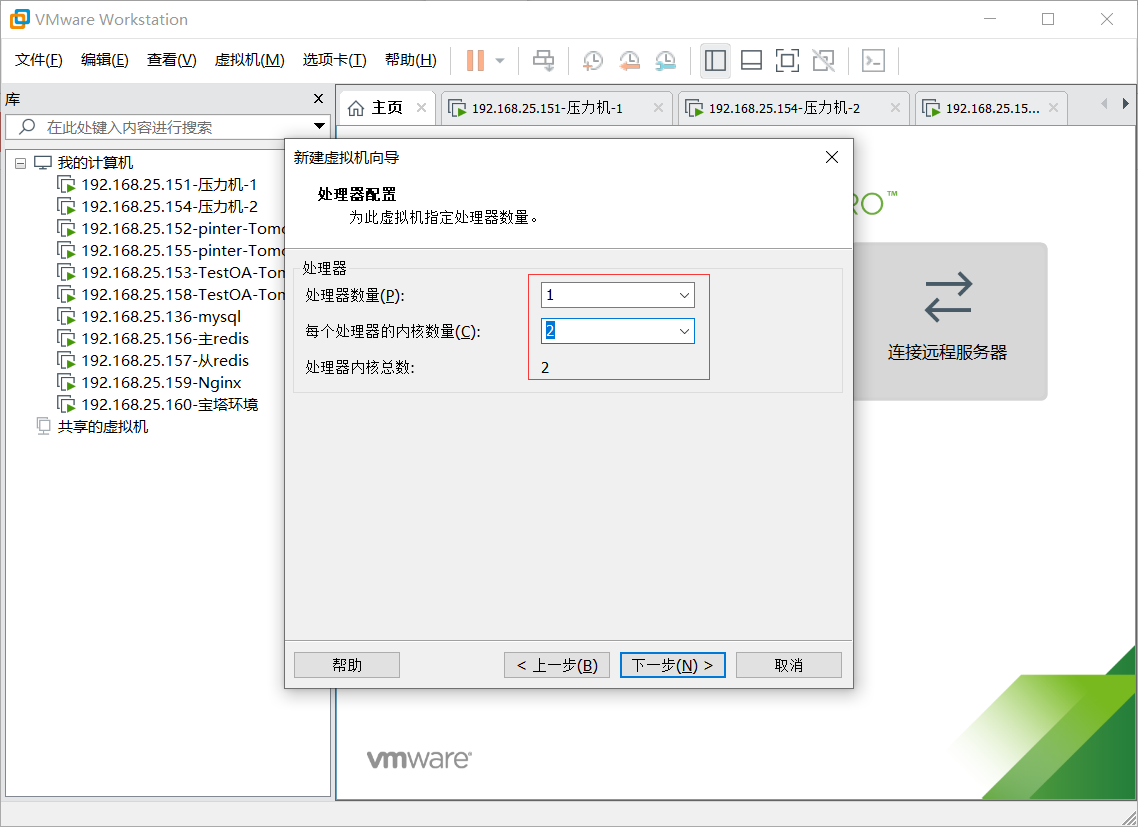Select VM 192.168.25.151-压力机-1 in library

tap(168, 185)
